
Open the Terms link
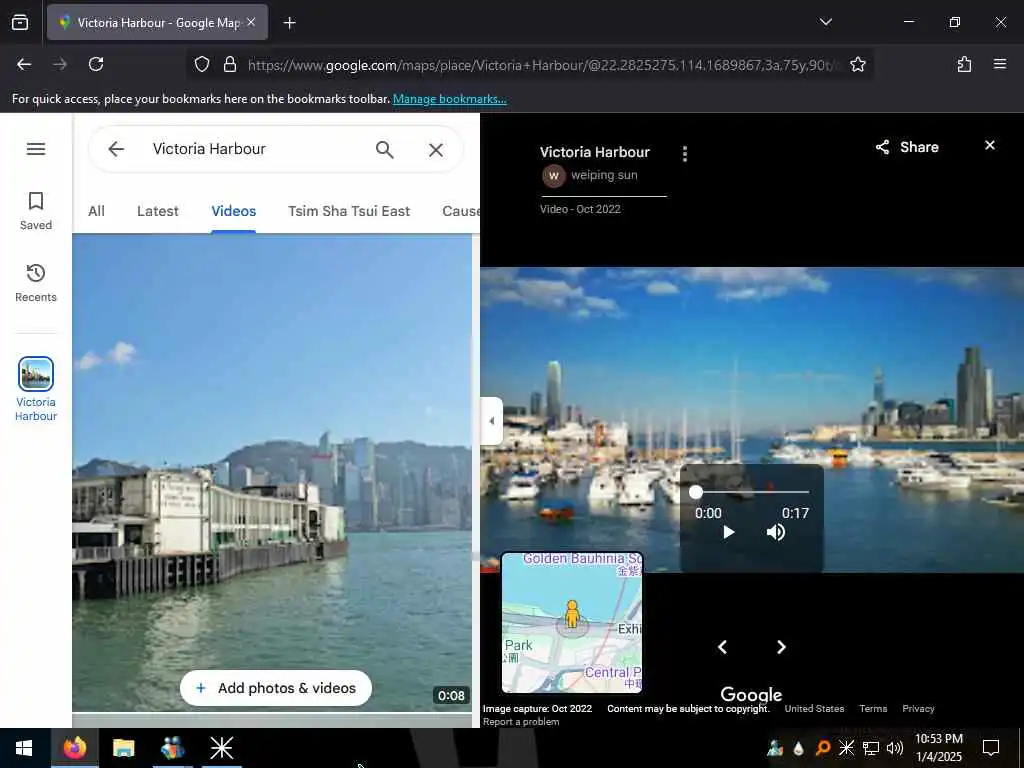coord(873,709)
